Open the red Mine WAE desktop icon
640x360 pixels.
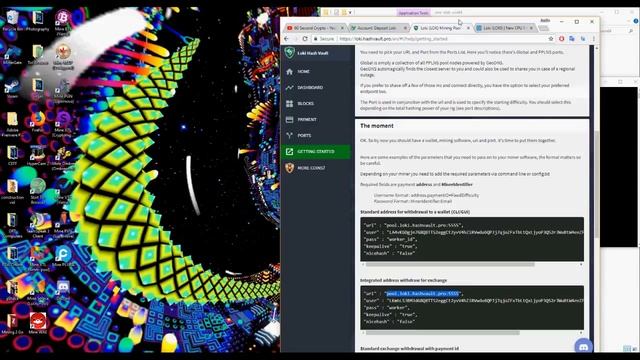(38, 324)
